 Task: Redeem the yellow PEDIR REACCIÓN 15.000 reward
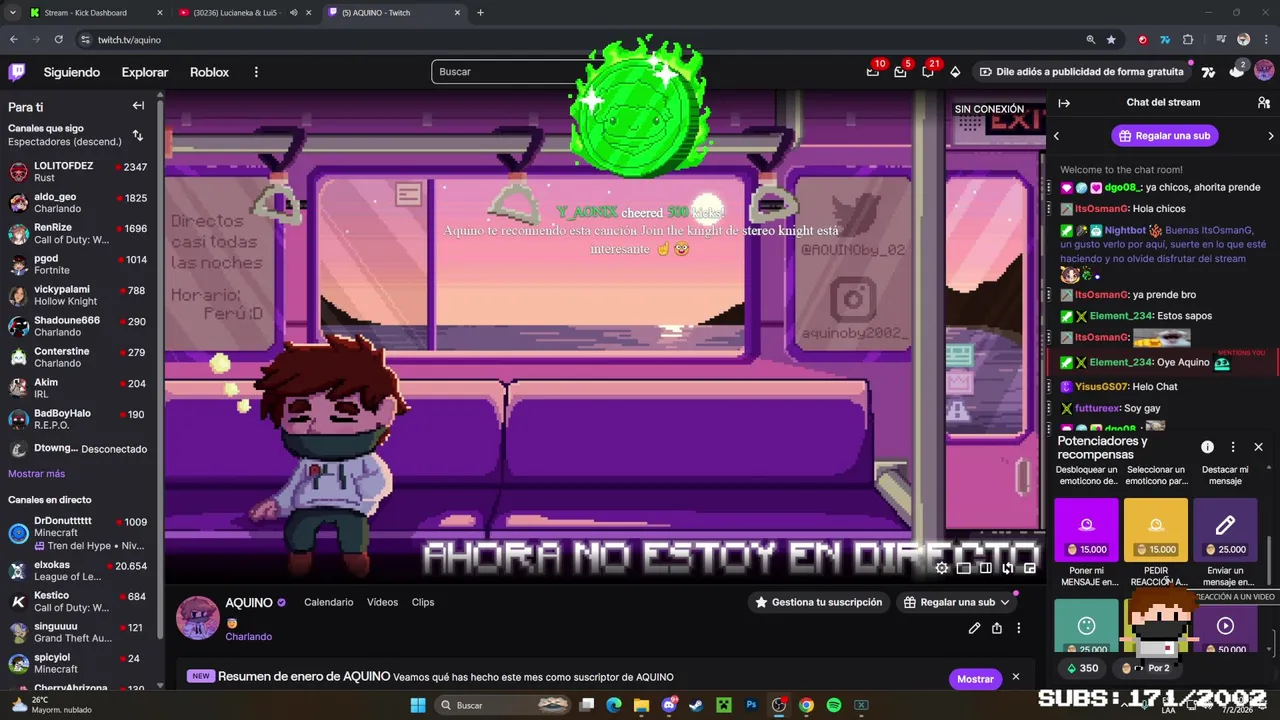pos(1156,530)
